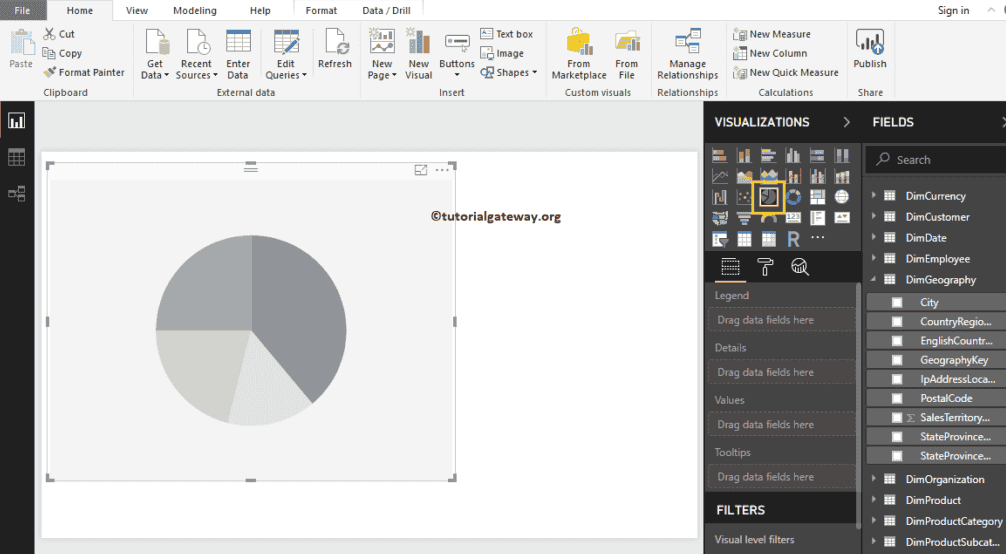Open the Relationships view in left sidebar
Viewport: 1006px width, 554px height.
click(16, 193)
